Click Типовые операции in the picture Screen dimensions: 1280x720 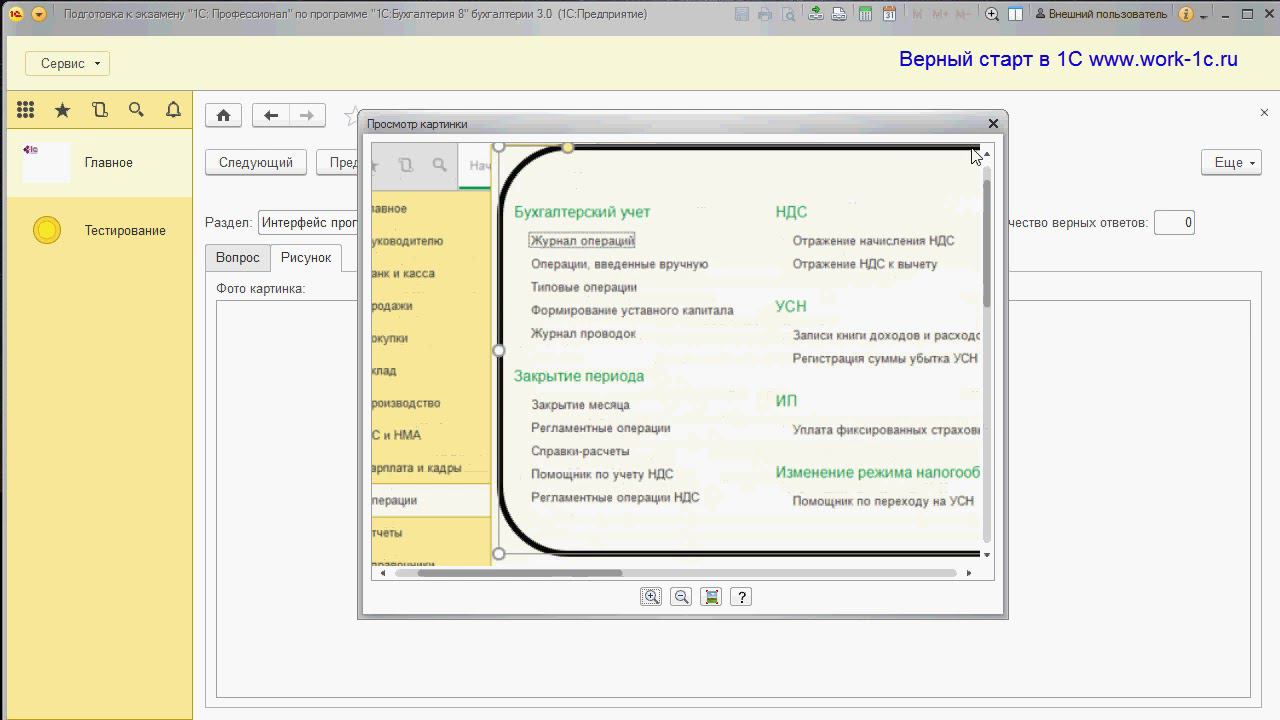coord(584,287)
